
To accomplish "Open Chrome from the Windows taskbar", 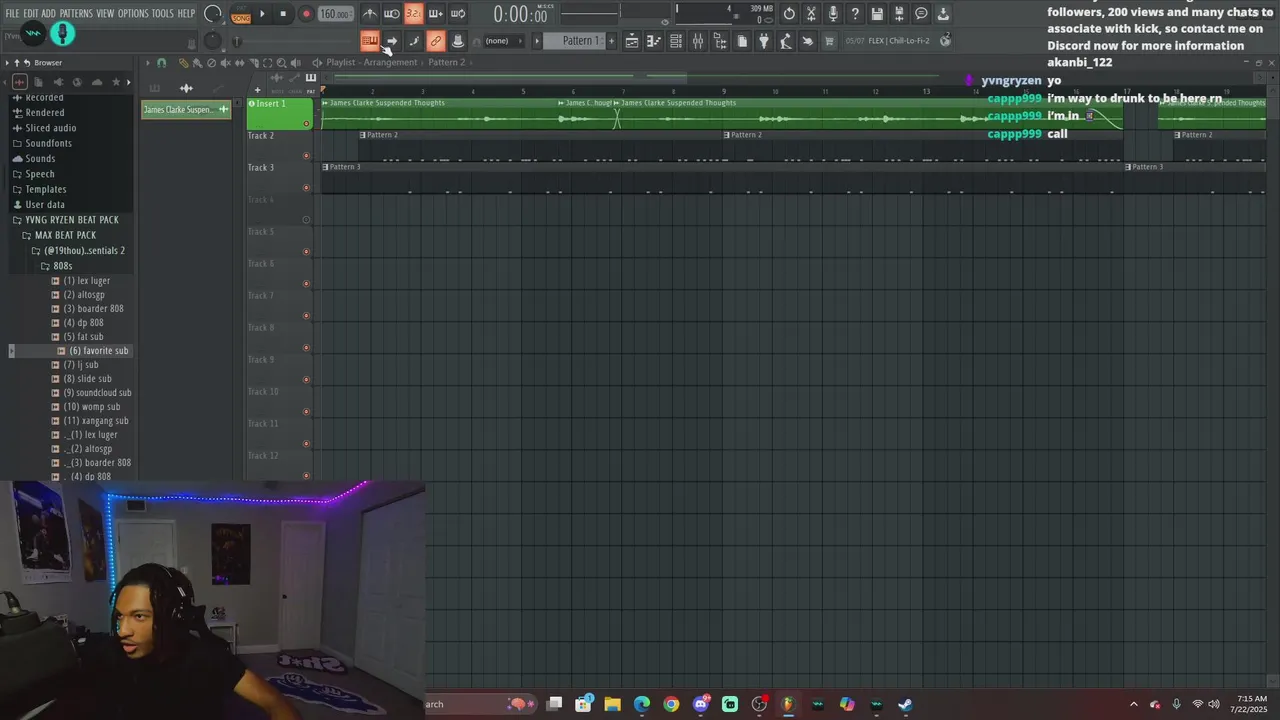I will pyautogui.click(x=671, y=704).
